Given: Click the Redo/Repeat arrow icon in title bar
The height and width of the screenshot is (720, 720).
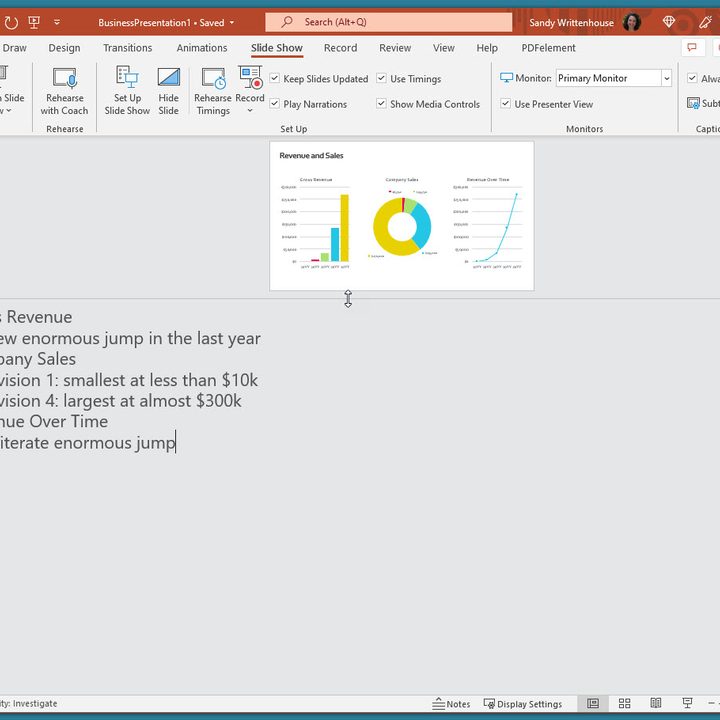Looking at the screenshot, I should pyautogui.click(x=11, y=22).
